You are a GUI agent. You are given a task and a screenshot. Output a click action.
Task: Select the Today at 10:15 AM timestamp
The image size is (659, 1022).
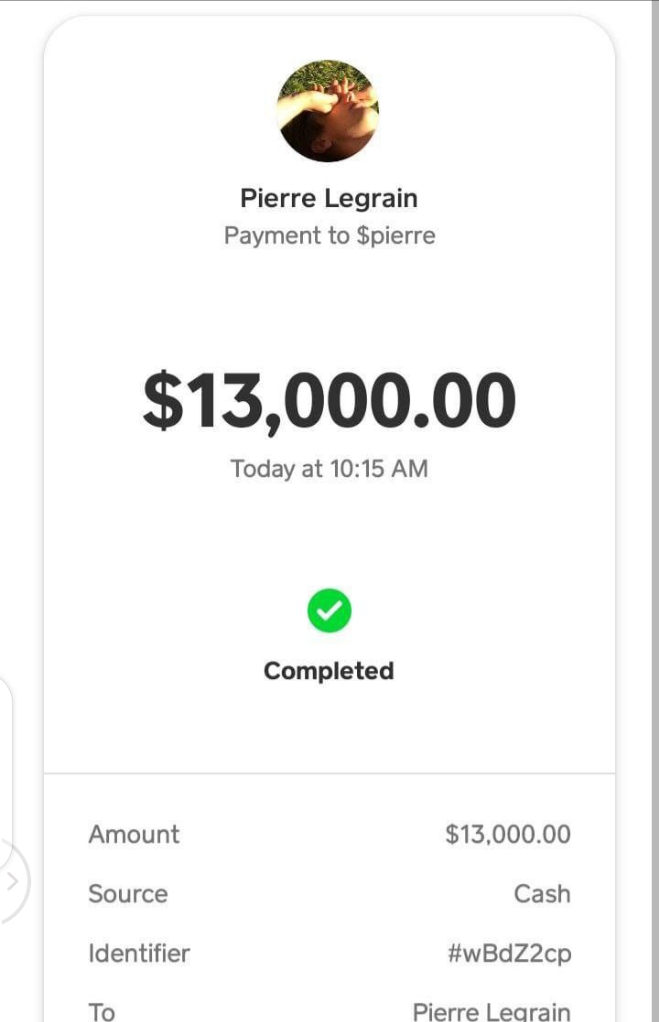tap(329, 469)
